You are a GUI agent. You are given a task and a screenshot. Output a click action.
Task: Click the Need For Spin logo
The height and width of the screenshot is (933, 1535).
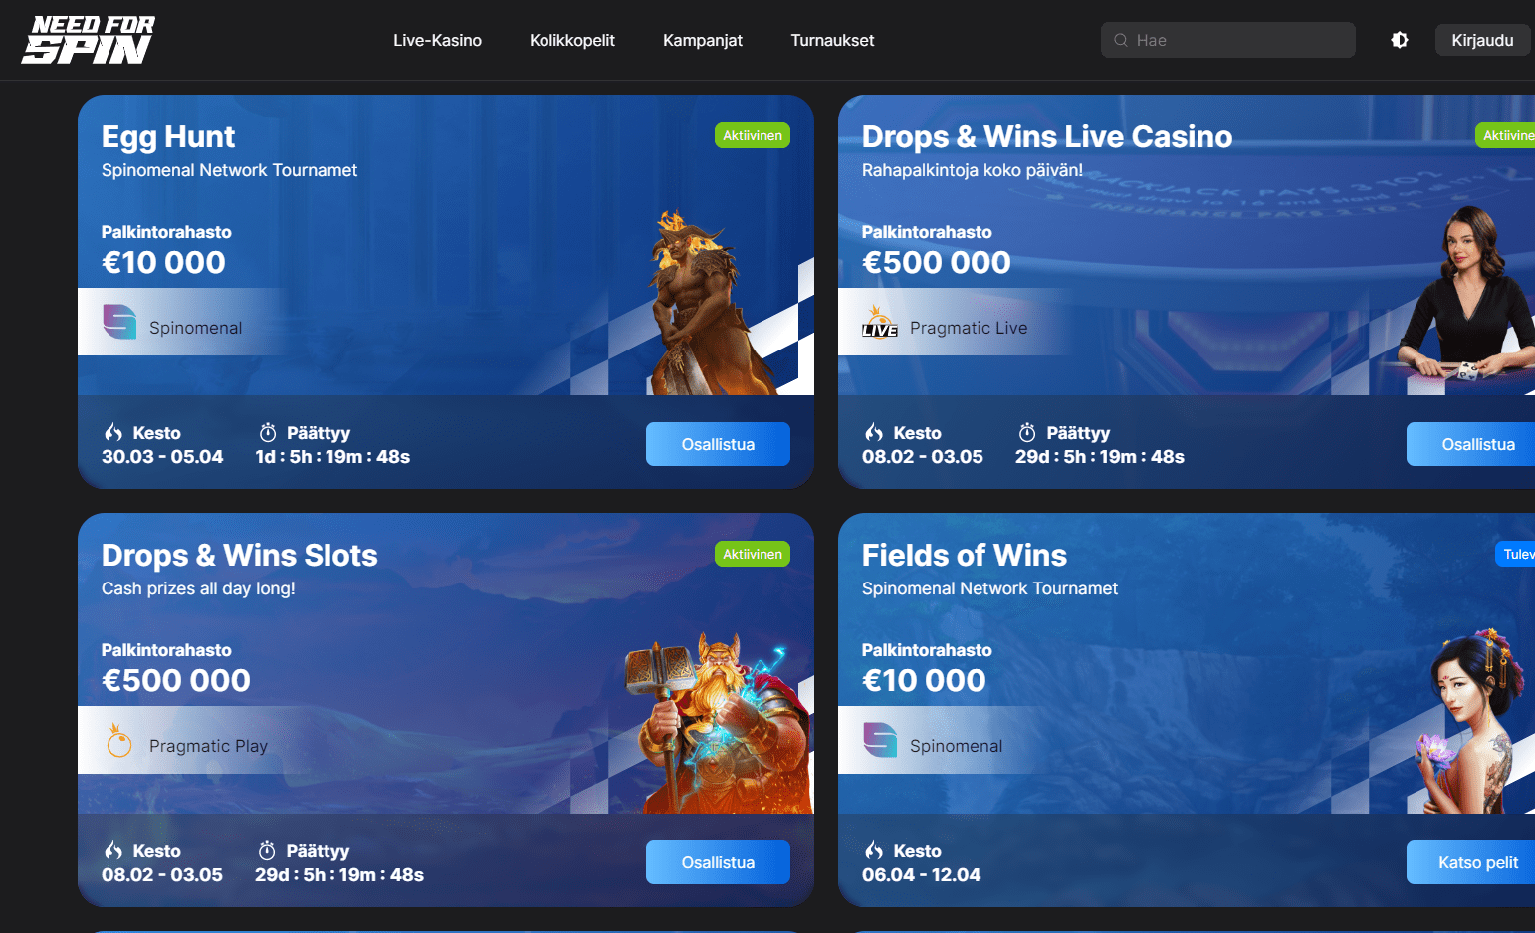[x=89, y=40]
